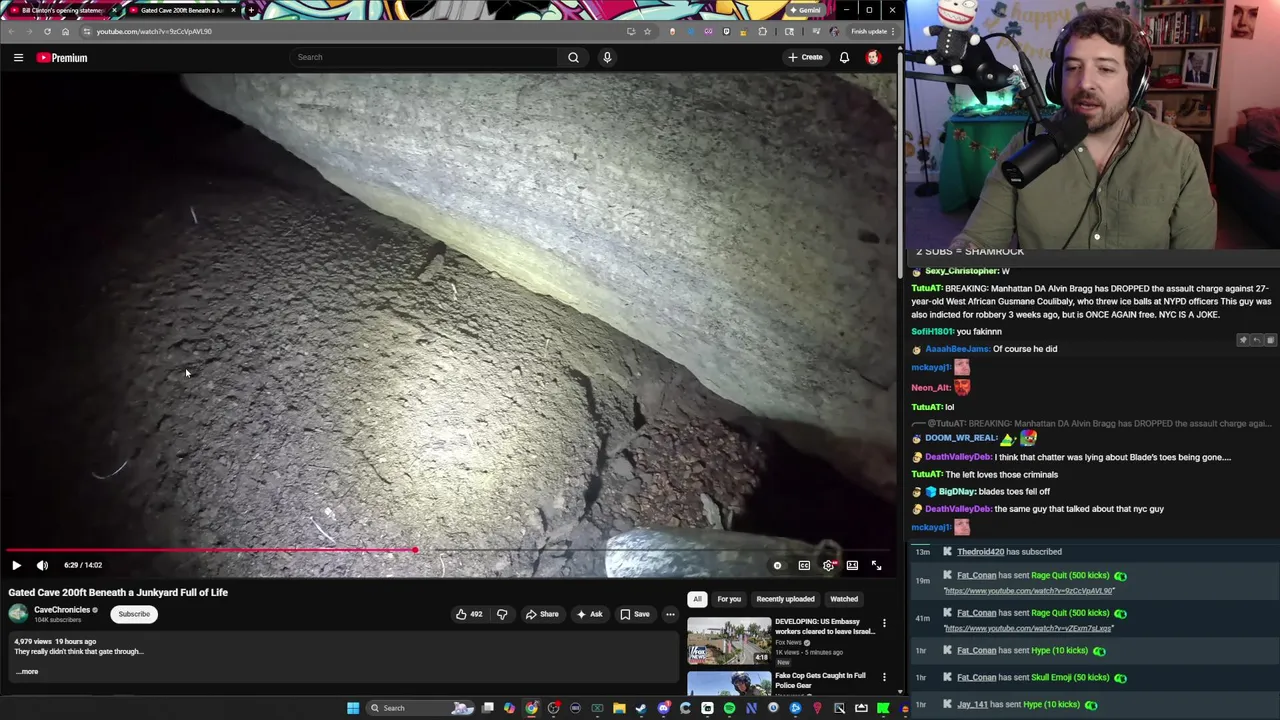Image resolution: width=1280 pixels, height=720 pixels.
Task: Pin the hovered chat message
Action: [x=1243, y=340]
